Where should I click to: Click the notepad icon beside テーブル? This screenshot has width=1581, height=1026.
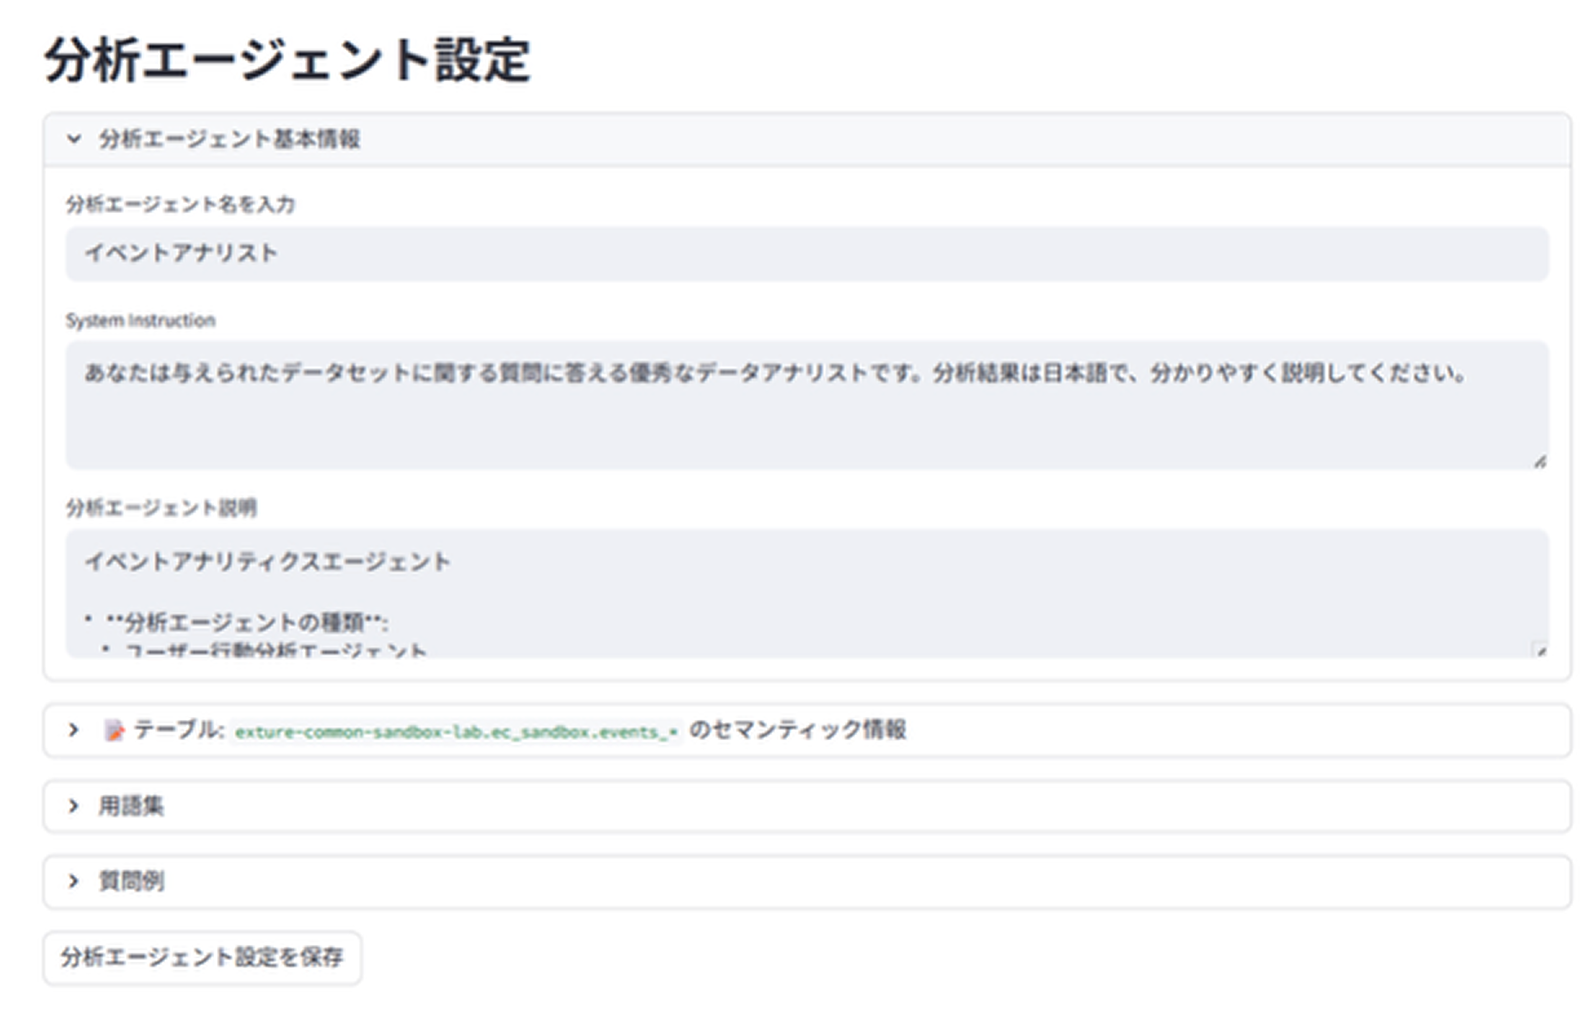click(x=114, y=730)
